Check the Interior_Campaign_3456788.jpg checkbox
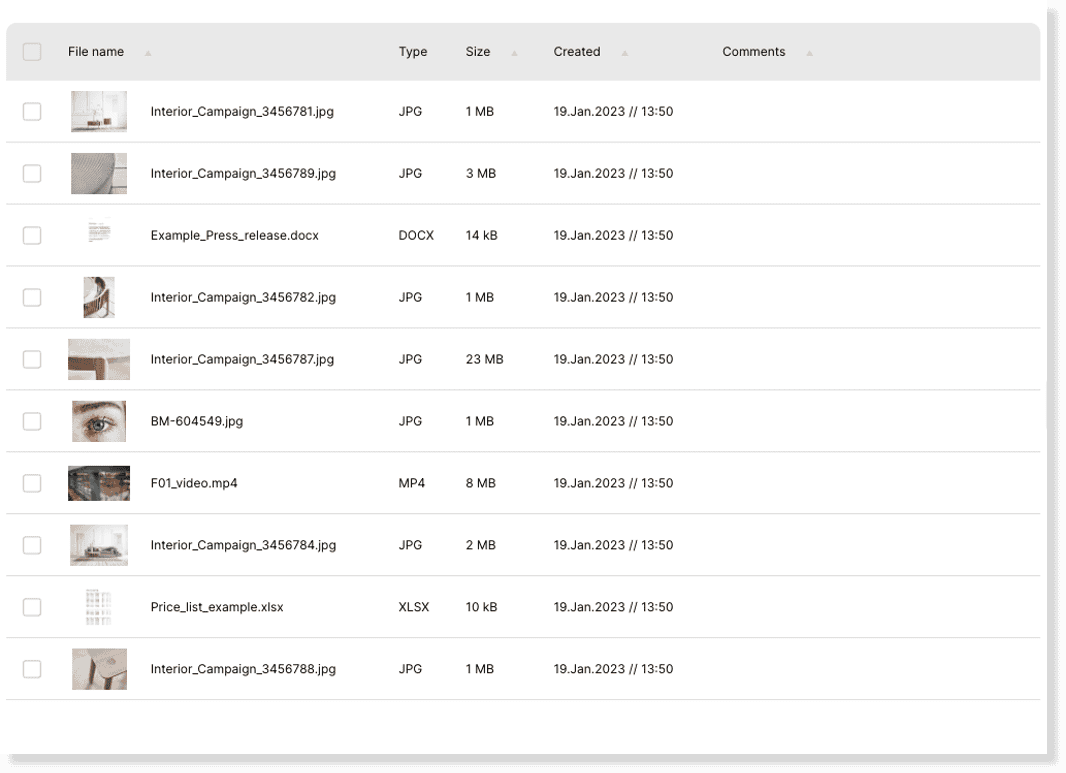1066x773 pixels. coord(32,668)
